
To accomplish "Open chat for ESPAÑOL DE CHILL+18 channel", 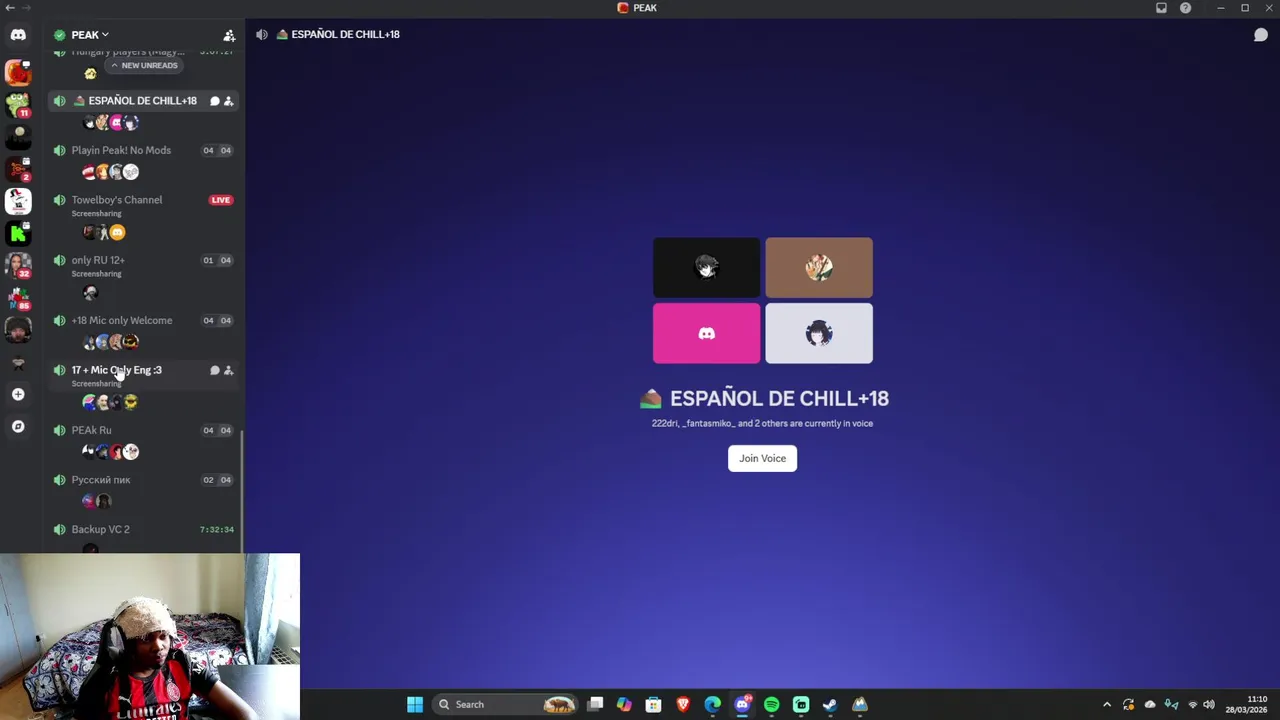I will click(x=214, y=101).
